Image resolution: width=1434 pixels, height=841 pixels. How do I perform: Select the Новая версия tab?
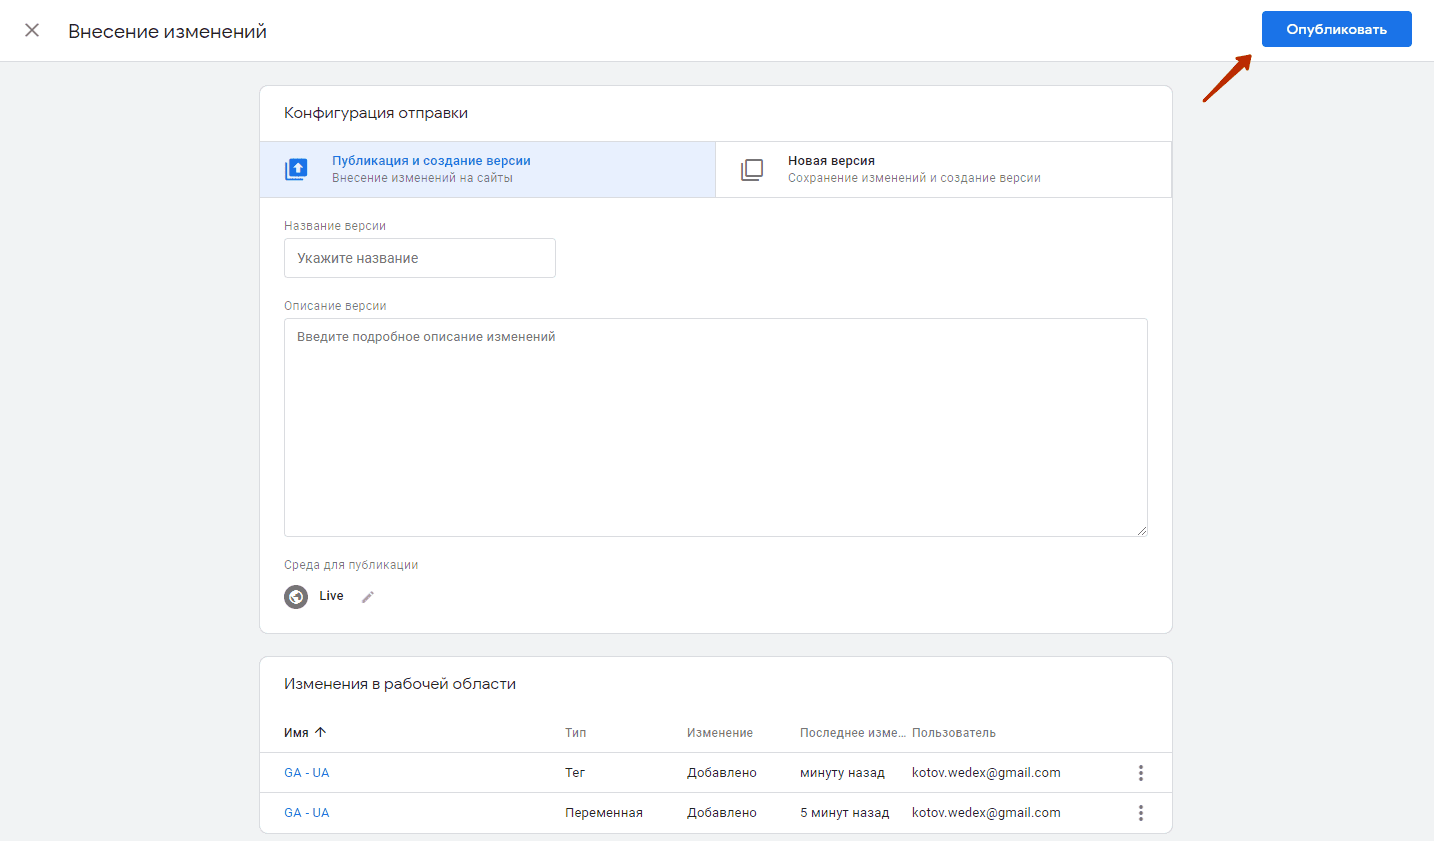pyautogui.click(x=943, y=169)
